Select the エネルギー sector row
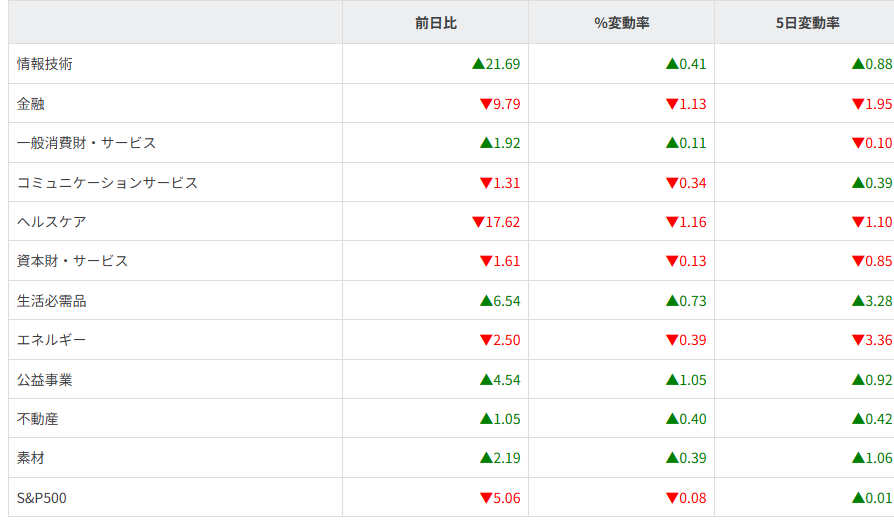Image resolution: width=894 pixels, height=532 pixels. point(52,340)
